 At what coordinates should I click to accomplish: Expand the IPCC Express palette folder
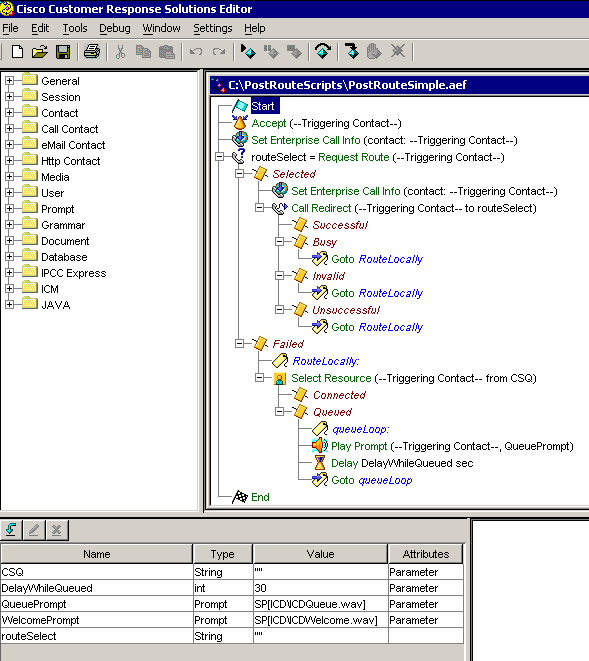click(x=9, y=273)
